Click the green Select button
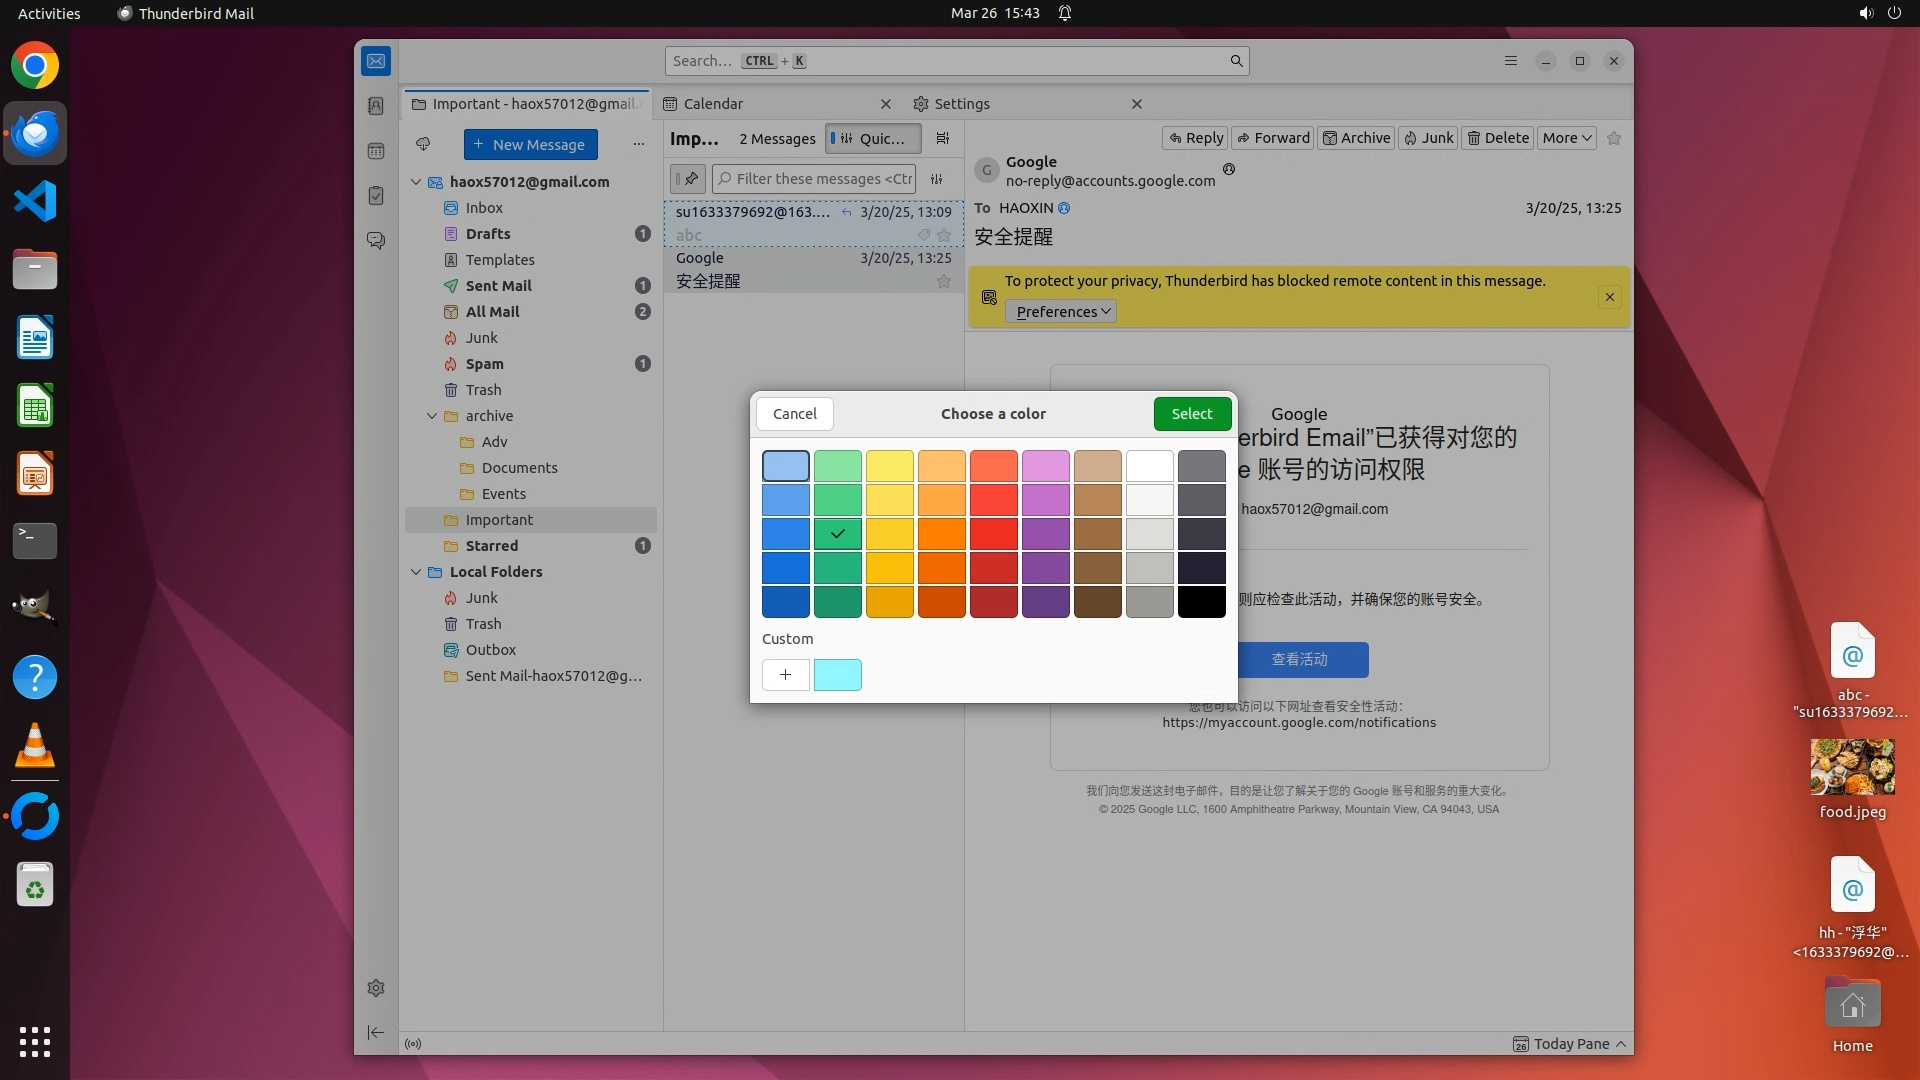Screen dimensions: 1920x1080 click(1191, 414)
